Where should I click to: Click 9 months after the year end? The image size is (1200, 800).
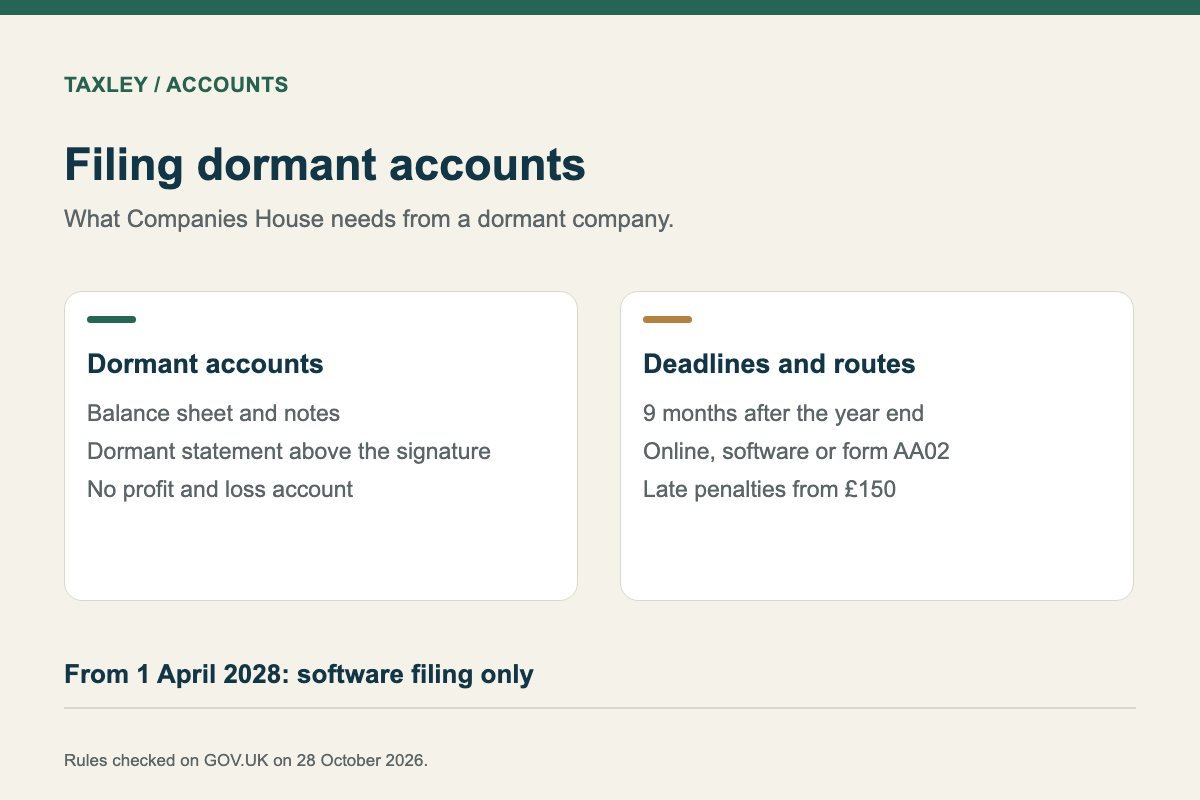pos(783,413)
